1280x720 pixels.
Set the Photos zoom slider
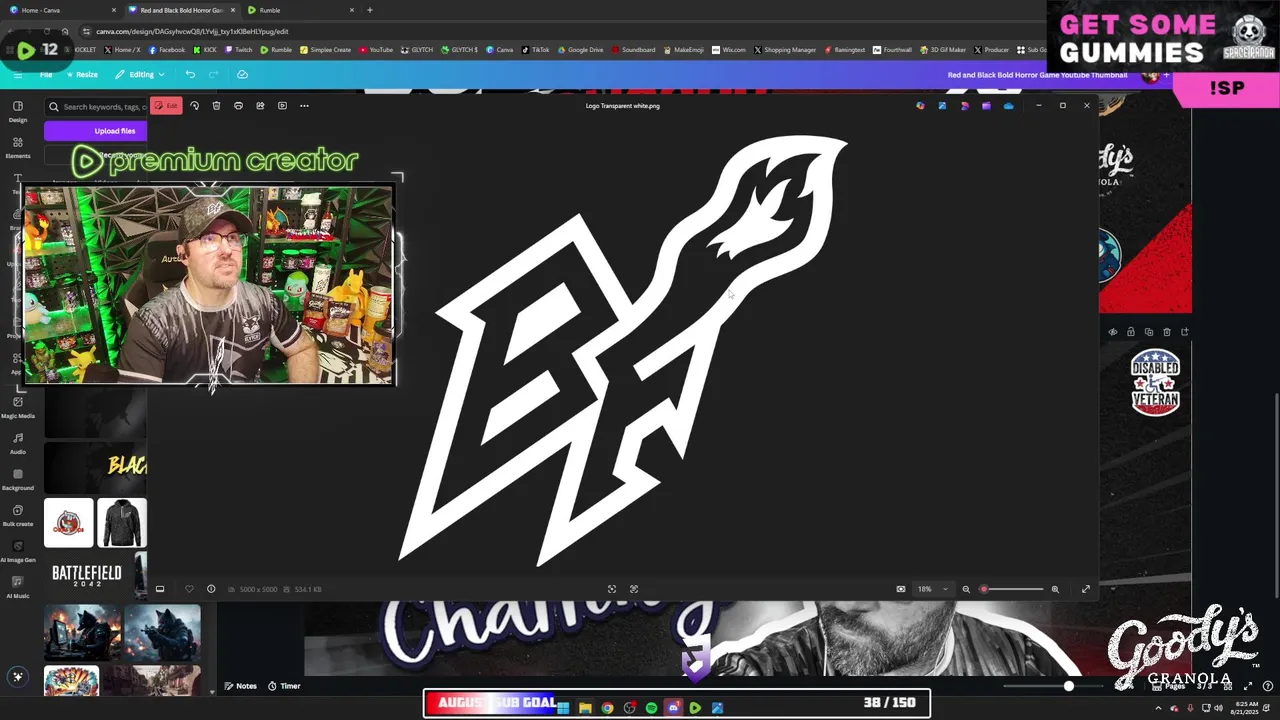coord(1011,589)
